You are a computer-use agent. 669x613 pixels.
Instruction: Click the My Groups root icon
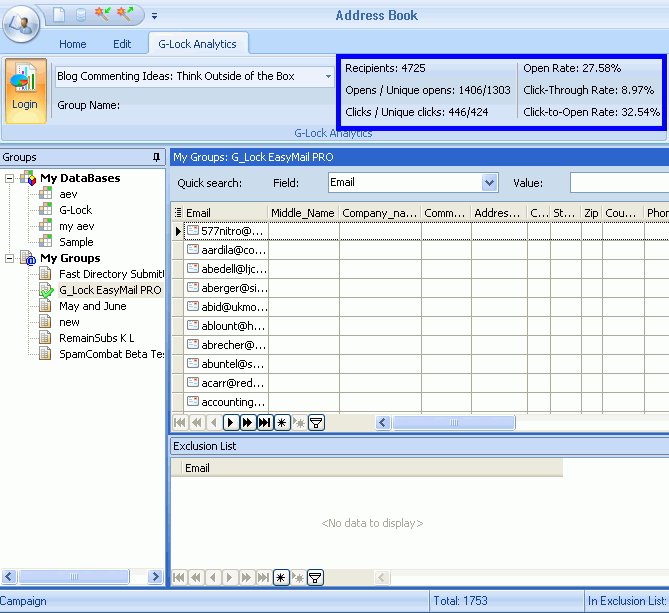pos(28,258)
